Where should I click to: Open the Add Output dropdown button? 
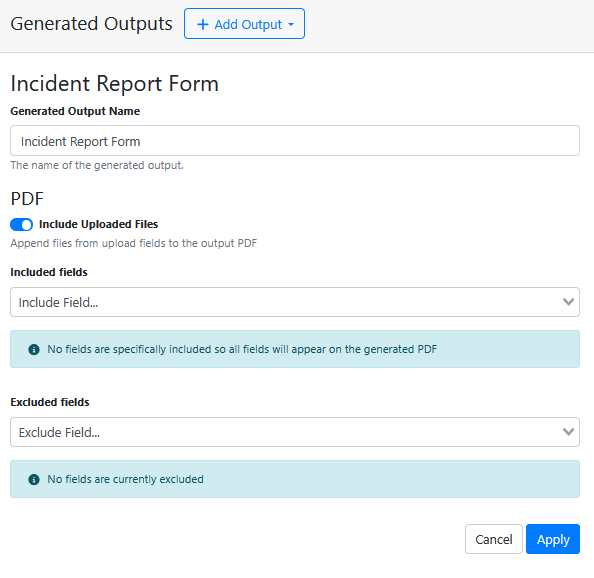click(x=244, y=24)
